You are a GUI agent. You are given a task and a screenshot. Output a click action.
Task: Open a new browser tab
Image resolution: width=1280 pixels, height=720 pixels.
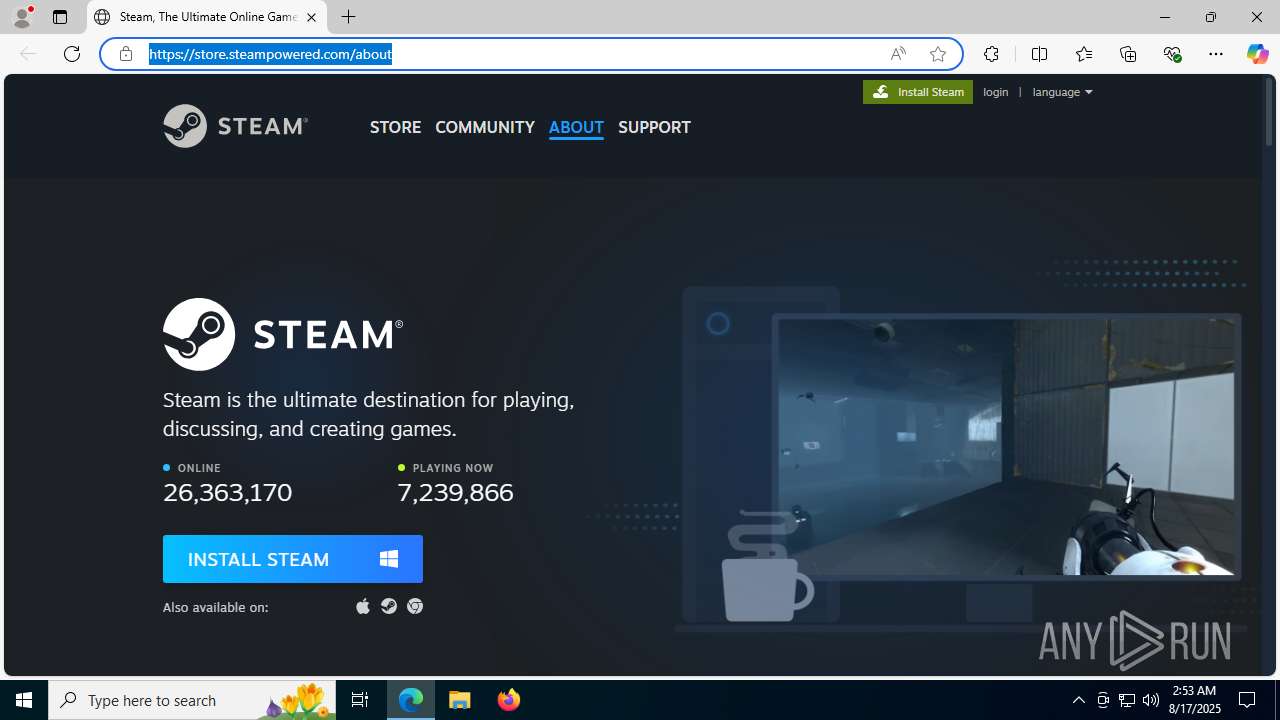pyautogui.click(x=348, y=17)
